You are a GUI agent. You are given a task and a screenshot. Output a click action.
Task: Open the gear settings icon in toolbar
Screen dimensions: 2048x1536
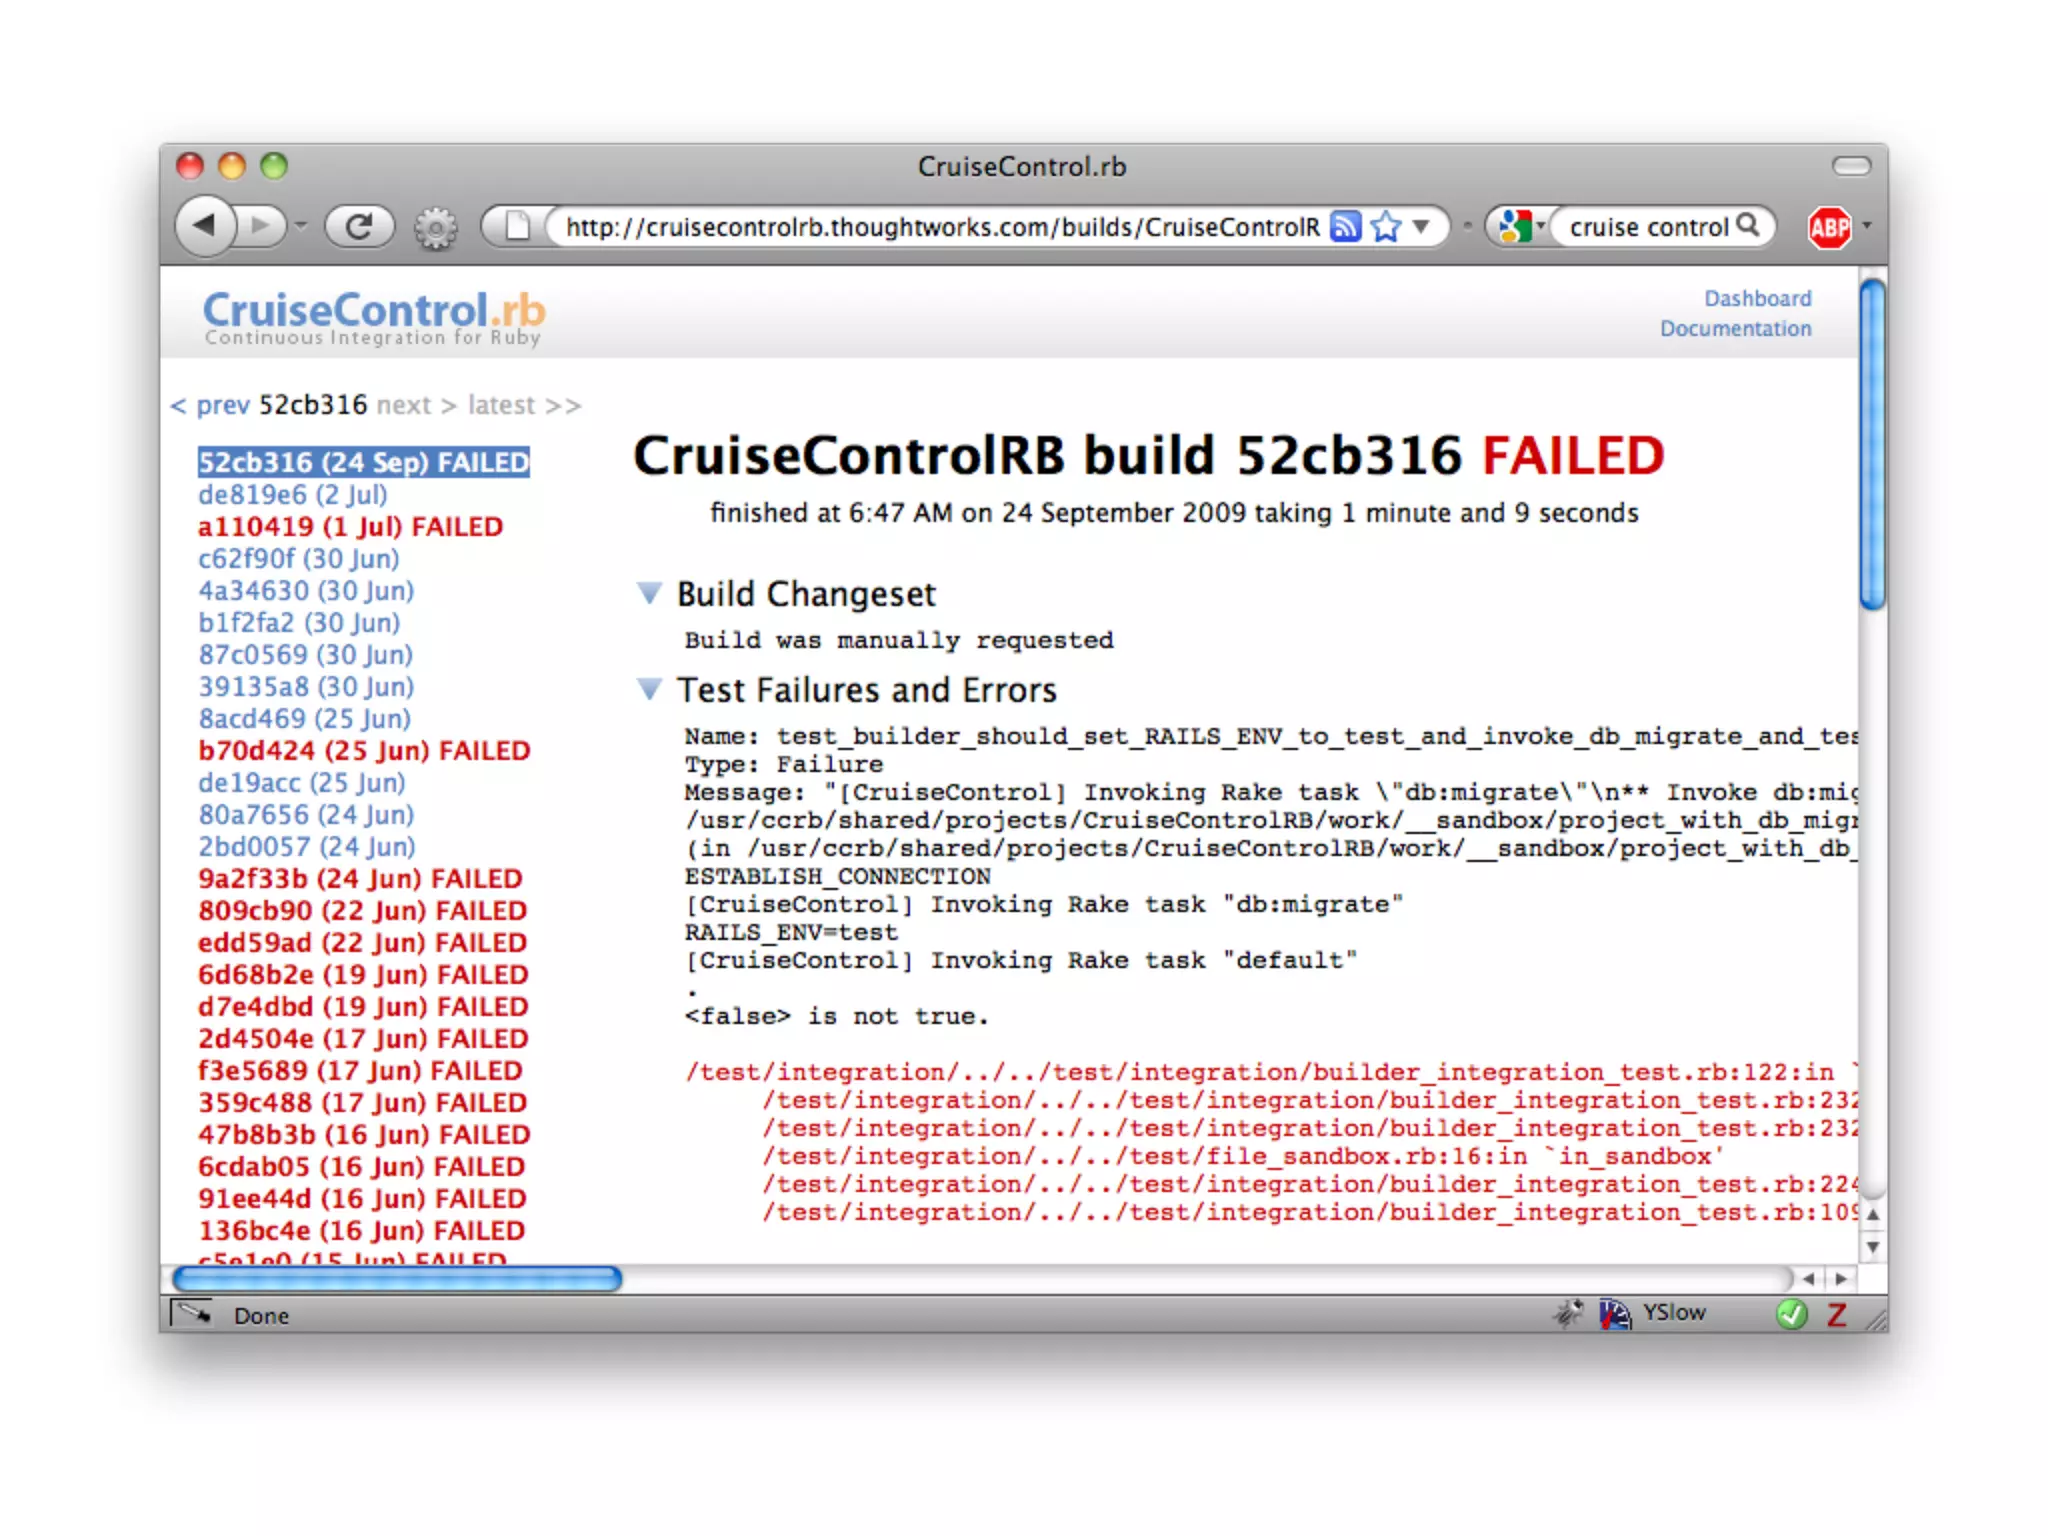[x=435, y=229]
